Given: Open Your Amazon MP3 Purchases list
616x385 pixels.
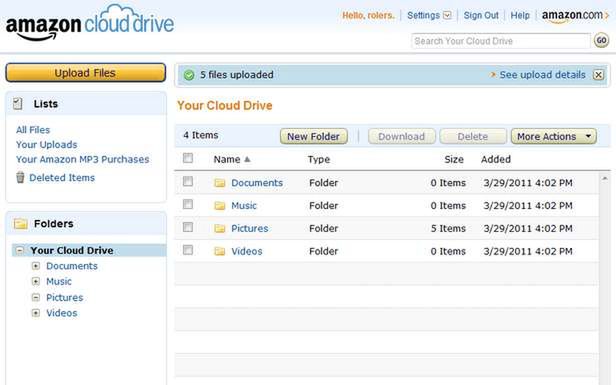Looking at the screenshot, I should pyautogui.click(x=82, y=159).
